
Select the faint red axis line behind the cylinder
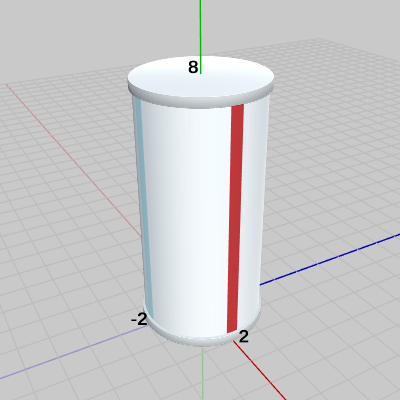(73, 160)
